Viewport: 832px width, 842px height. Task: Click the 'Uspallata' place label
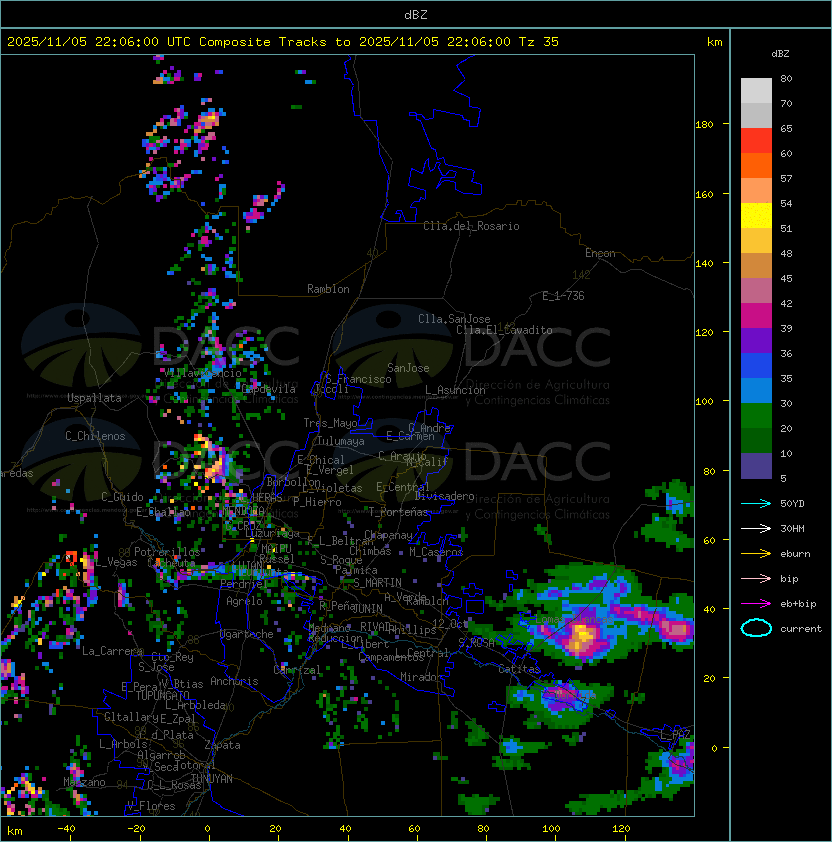coord(94,398)
